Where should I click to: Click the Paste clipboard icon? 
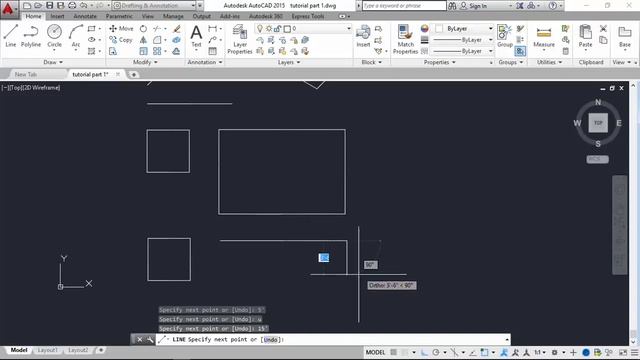pos(585,36)
